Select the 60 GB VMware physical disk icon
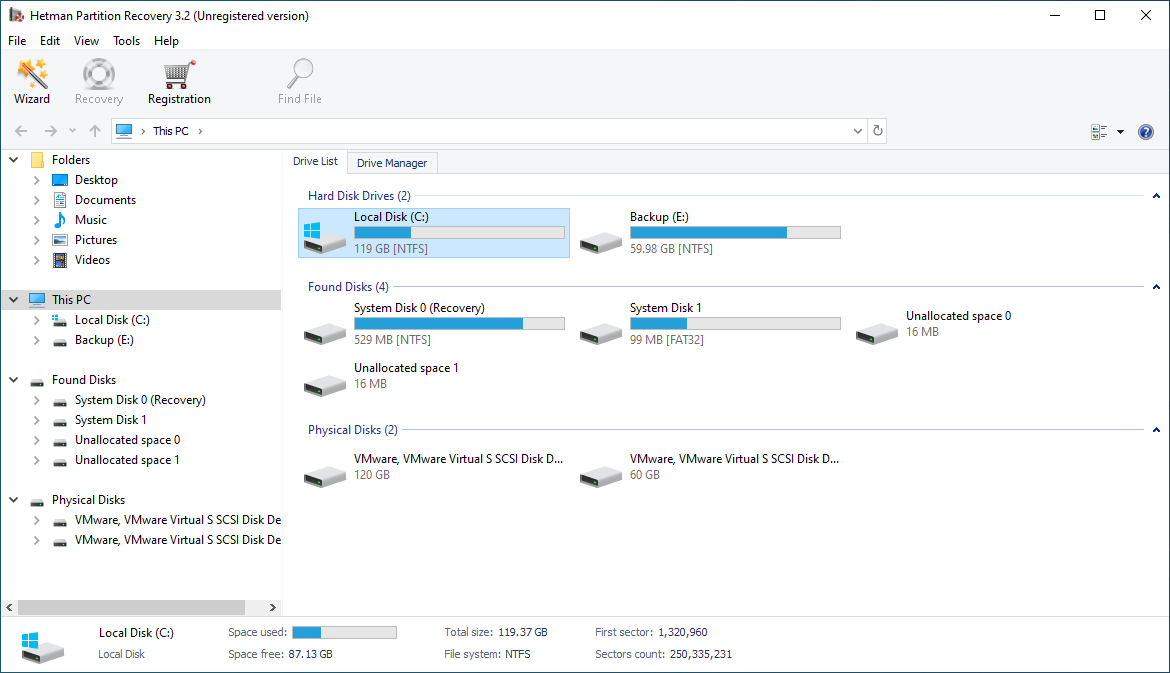1170x673 pixels. pos(601,475)
